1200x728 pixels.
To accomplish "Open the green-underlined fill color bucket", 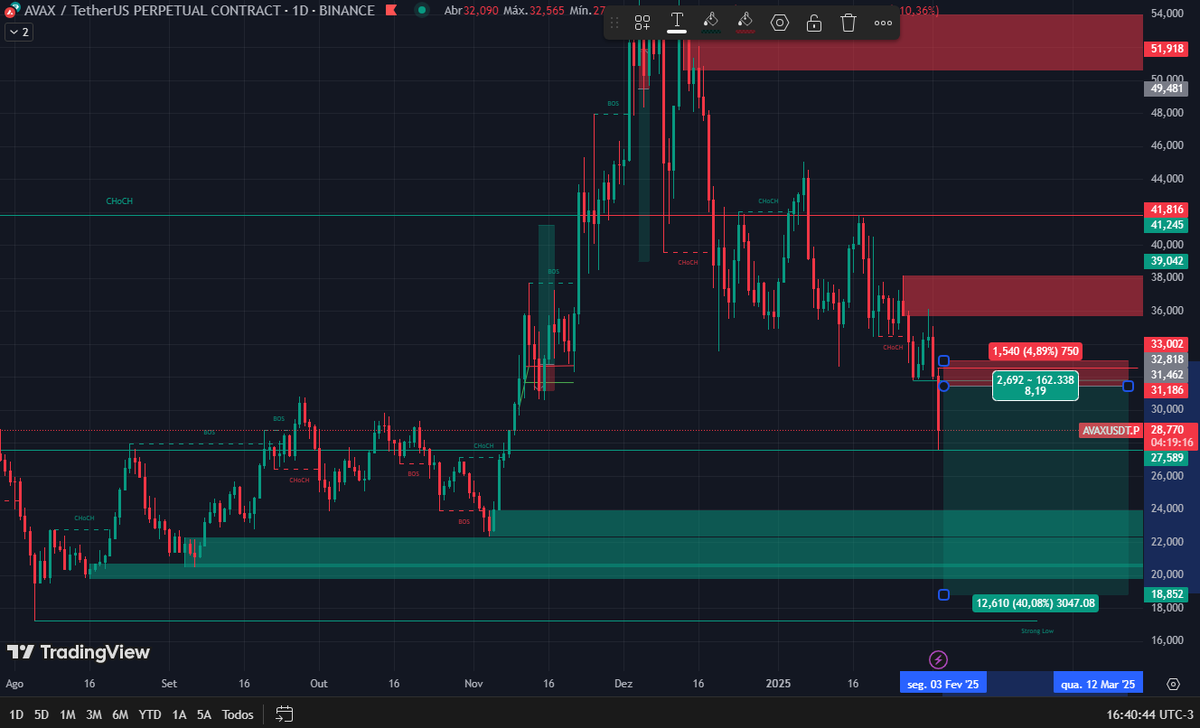I will click(x=711, y=22).
